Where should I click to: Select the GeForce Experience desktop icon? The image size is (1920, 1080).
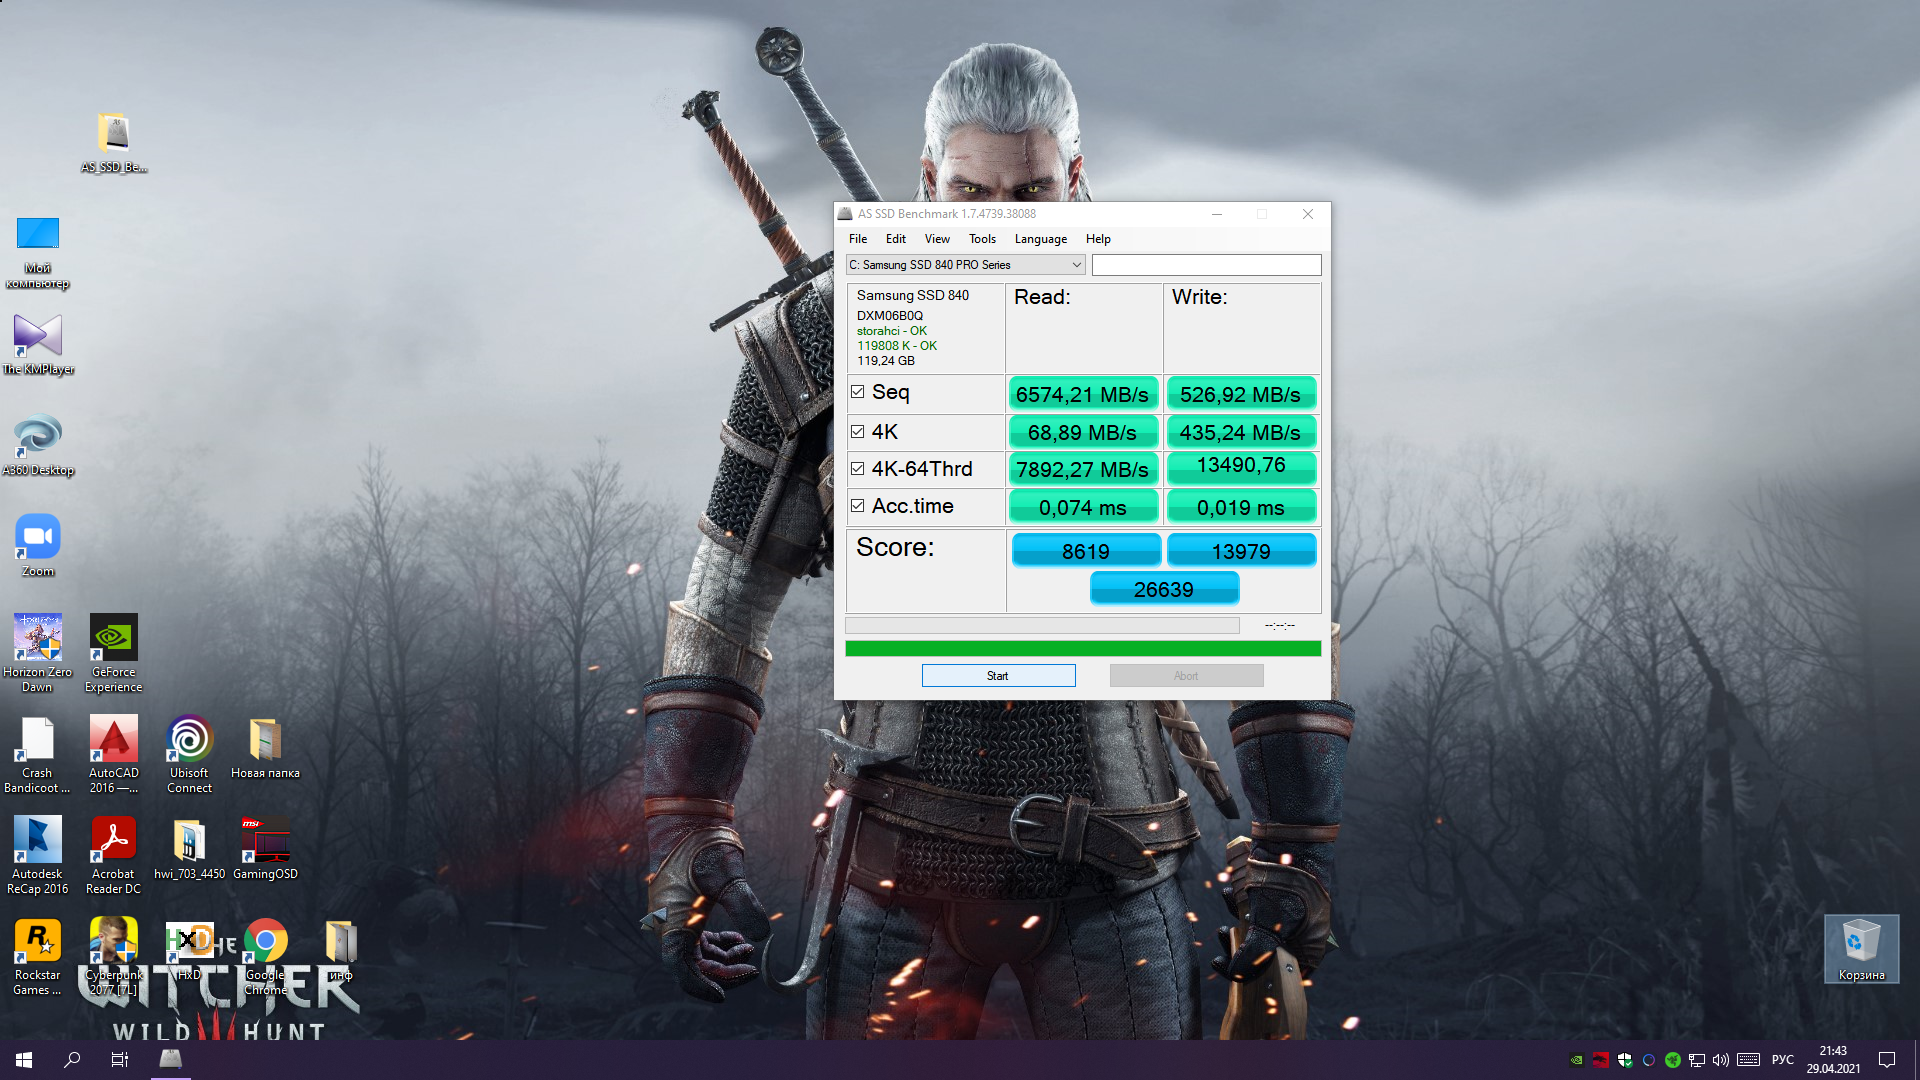pos(114,654)
